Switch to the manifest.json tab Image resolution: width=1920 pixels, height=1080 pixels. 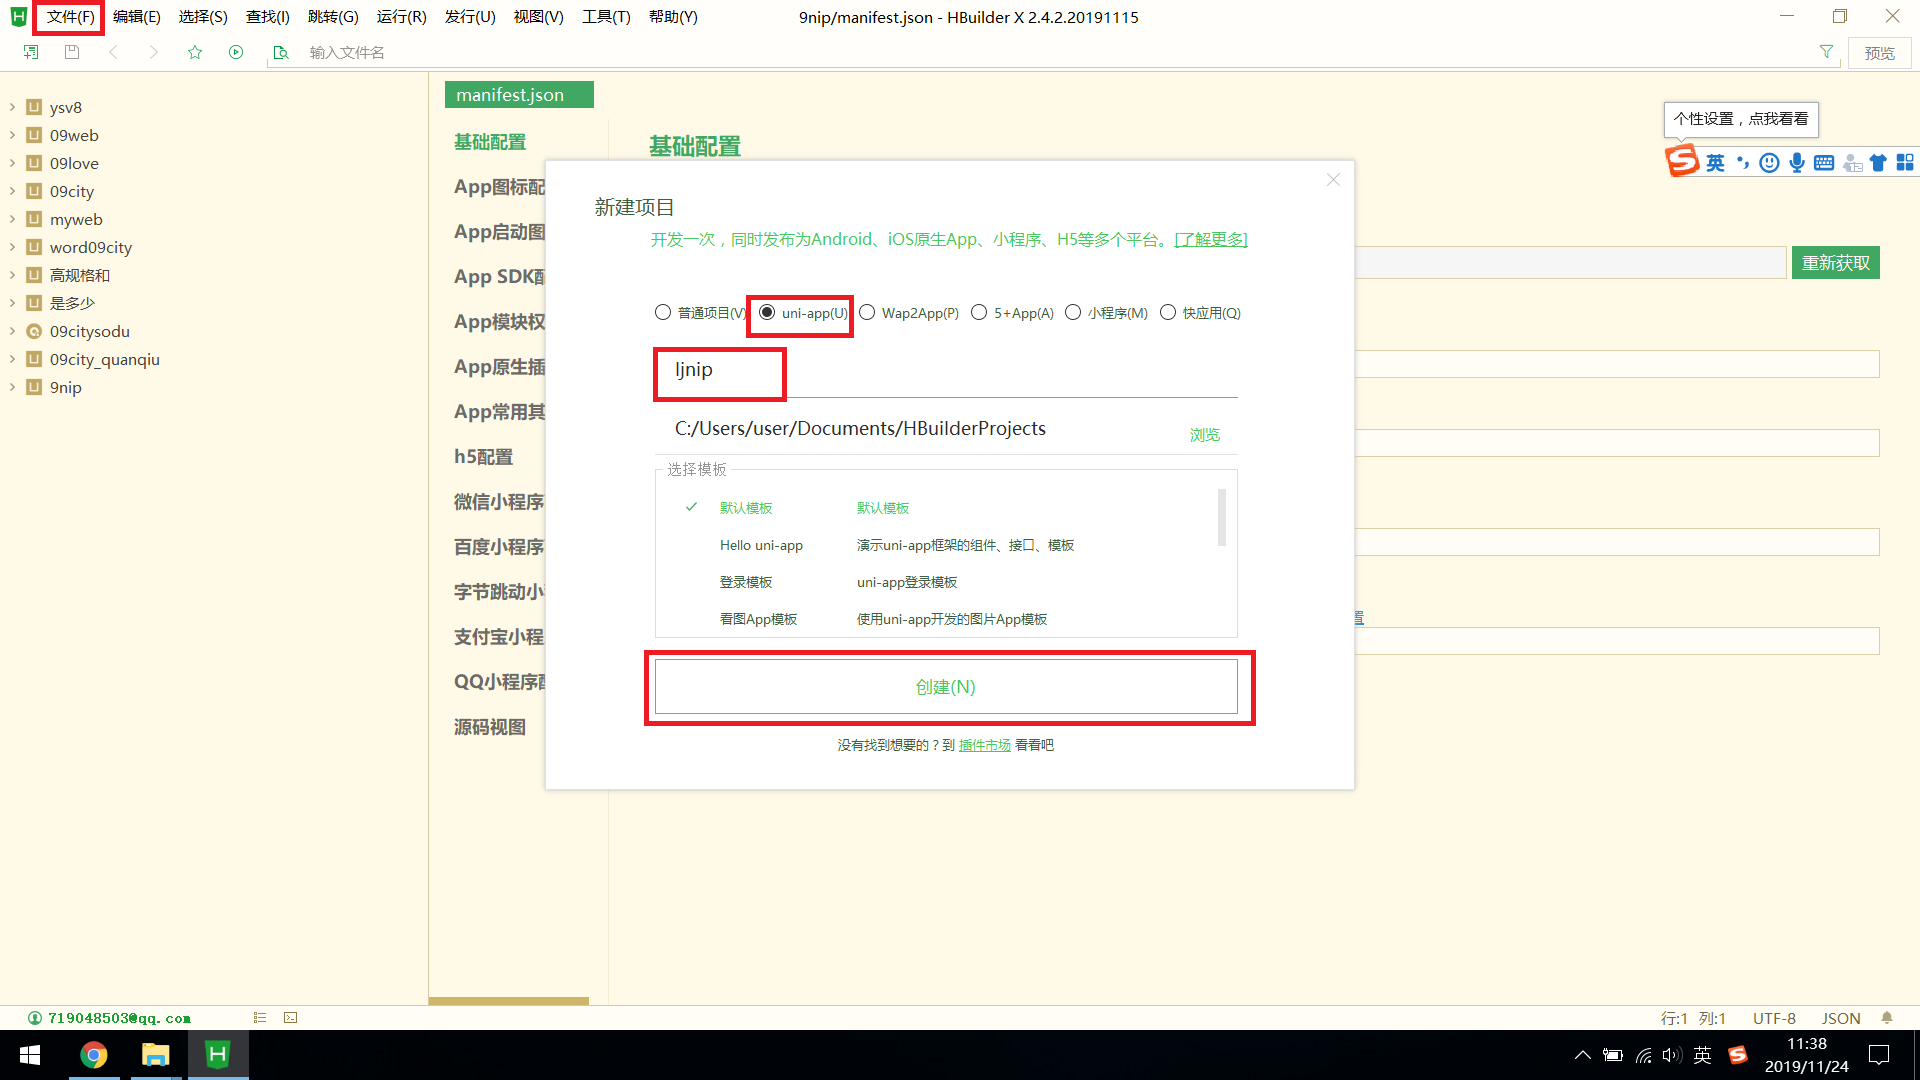point(519,94)
